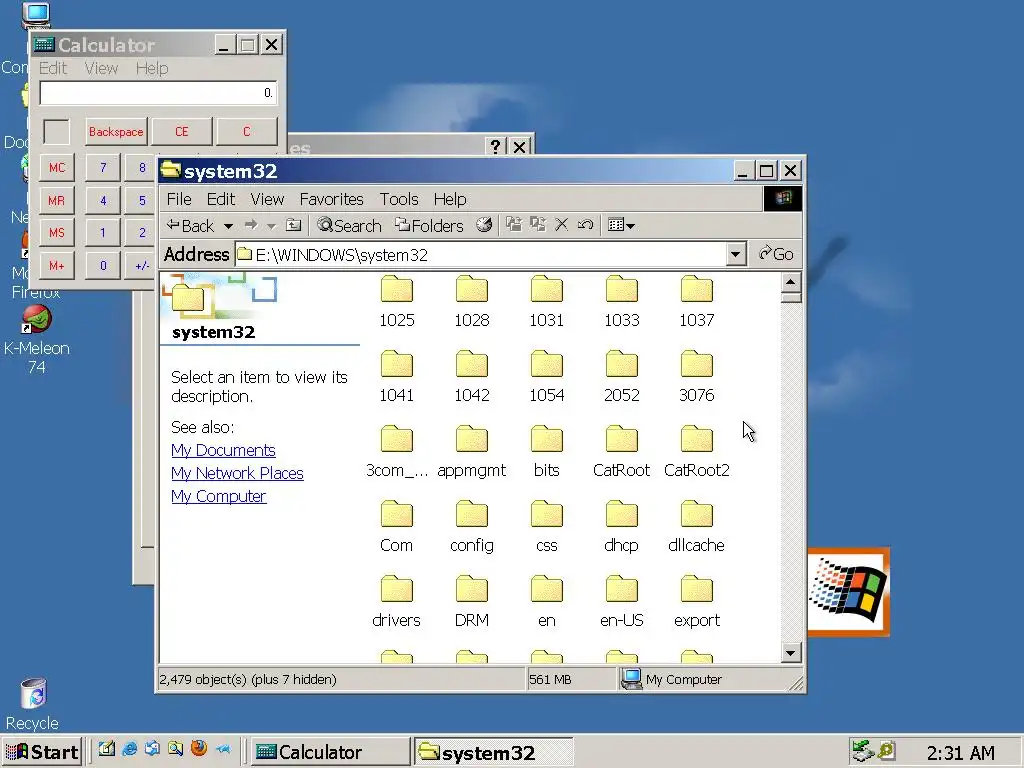Viewport: 1024px width, 768px height.
Task: Select the bits folder
Action: tap(547, 451)
